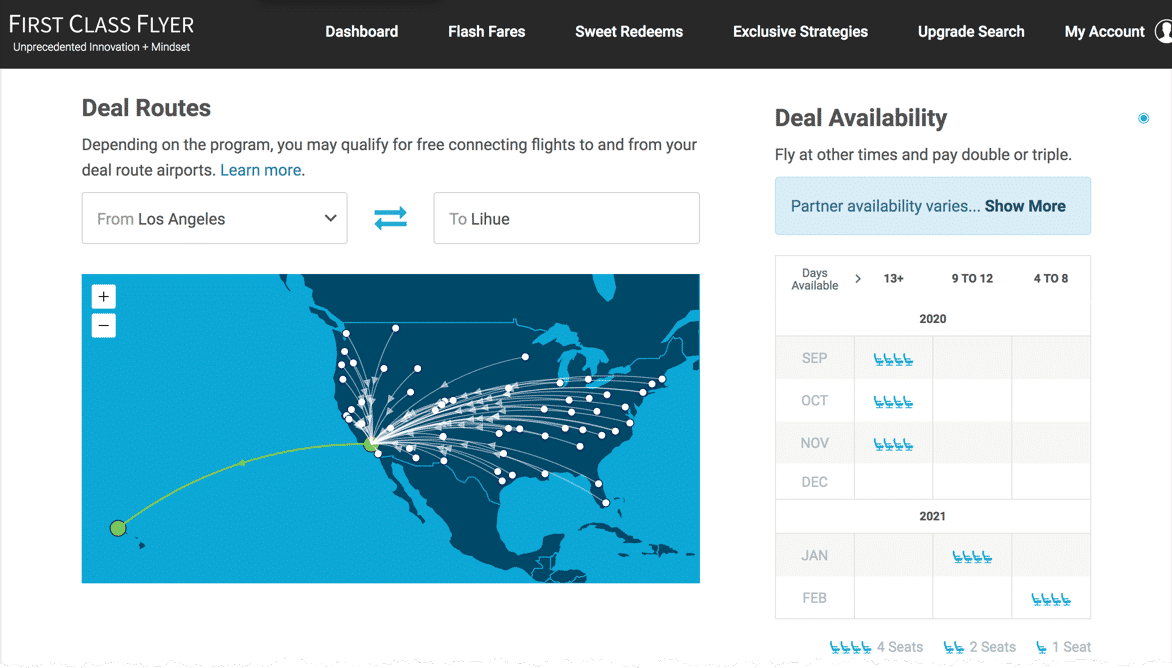The height and width of the screenshot is (668, 1172).
Task: Select January 9 to 12 seat icons
Action: pos(972,556)
